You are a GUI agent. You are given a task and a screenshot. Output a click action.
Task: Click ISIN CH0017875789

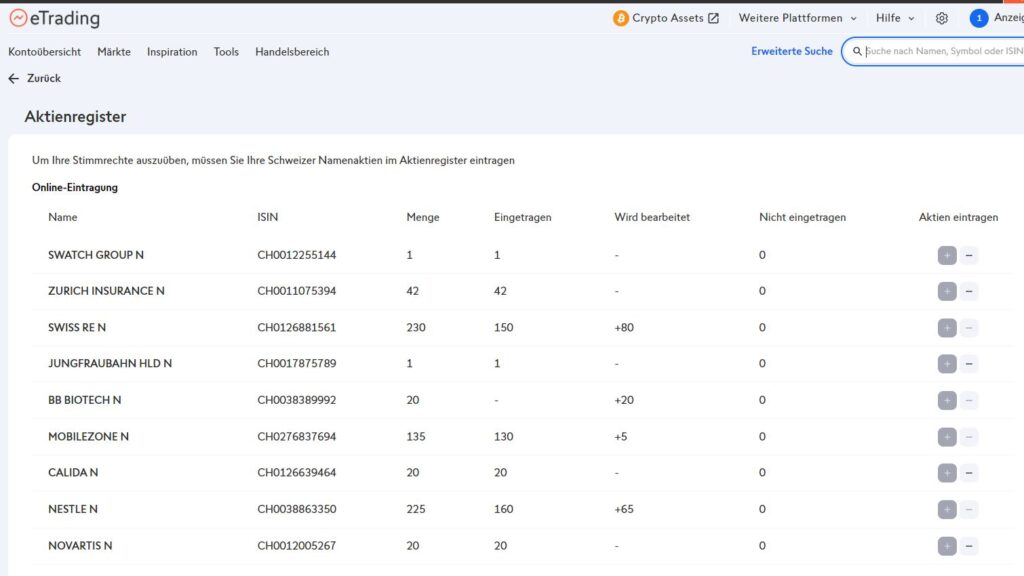pos(296,364)
